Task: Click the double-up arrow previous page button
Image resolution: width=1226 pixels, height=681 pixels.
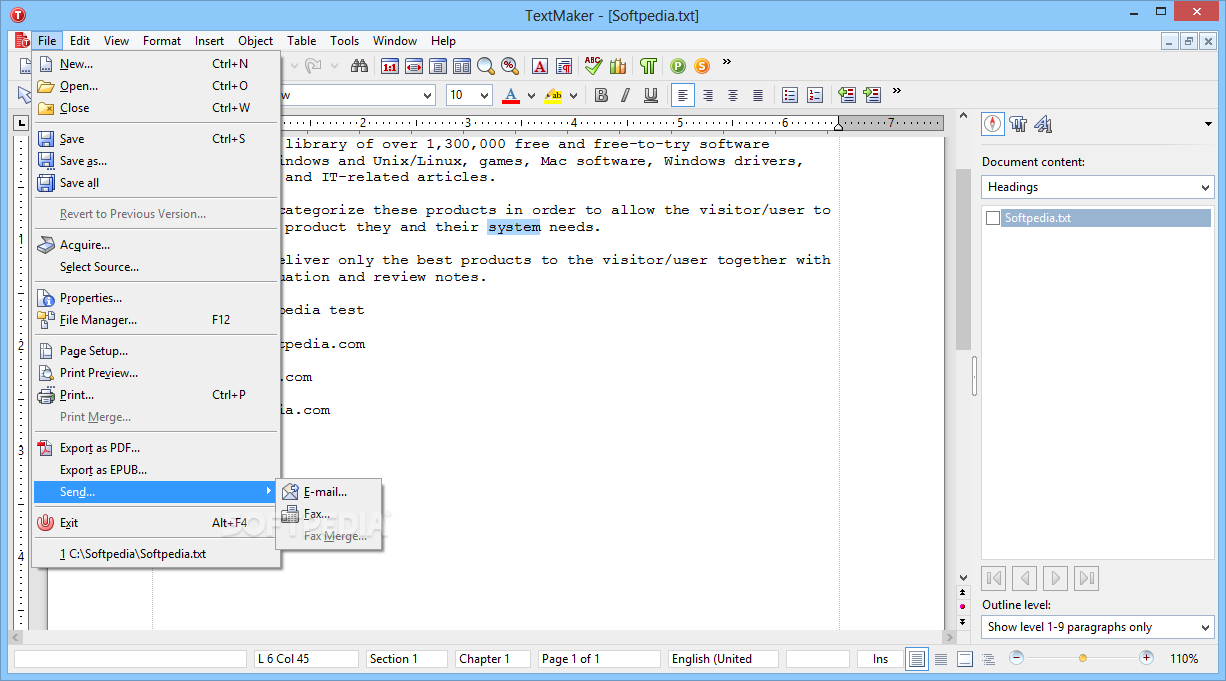Action: click(963, 592)
